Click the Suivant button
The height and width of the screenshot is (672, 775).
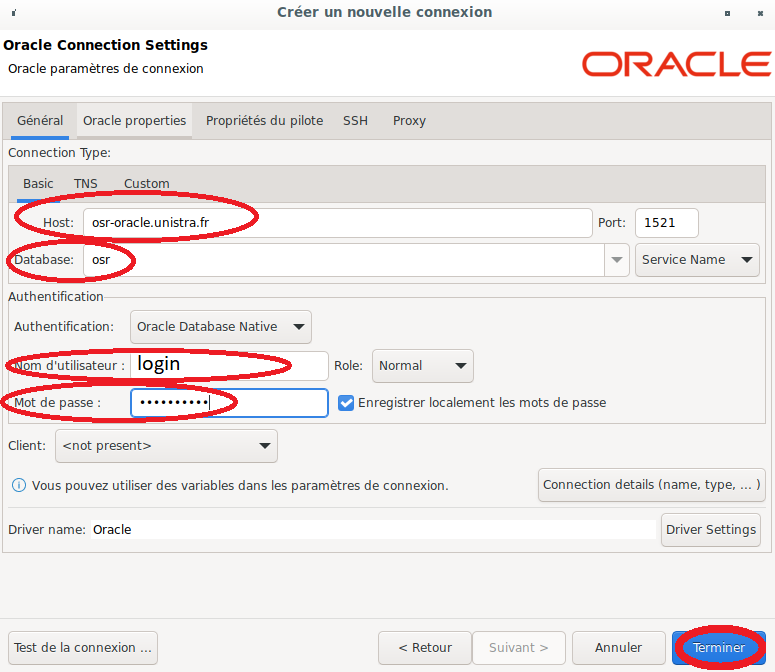519,648
